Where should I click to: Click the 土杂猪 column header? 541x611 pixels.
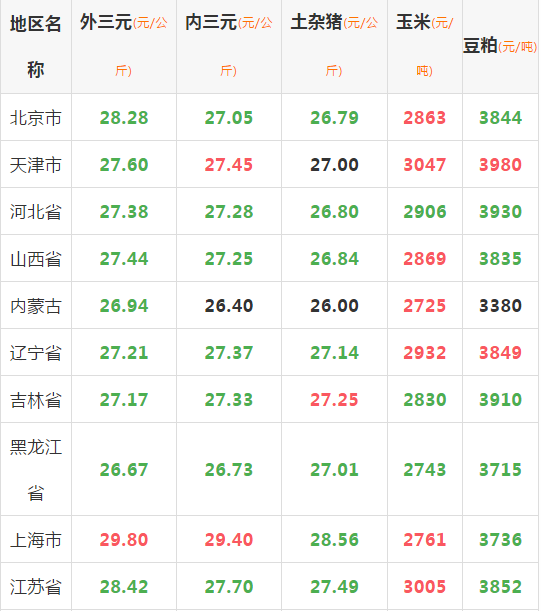pyautogui.click(x=334, y=46)
